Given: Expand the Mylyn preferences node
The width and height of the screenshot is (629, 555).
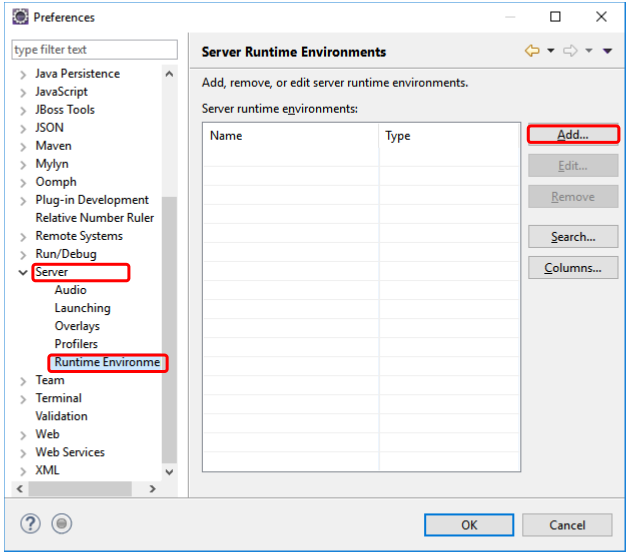Looking at the screenshot, I should (x=23, y=165).
